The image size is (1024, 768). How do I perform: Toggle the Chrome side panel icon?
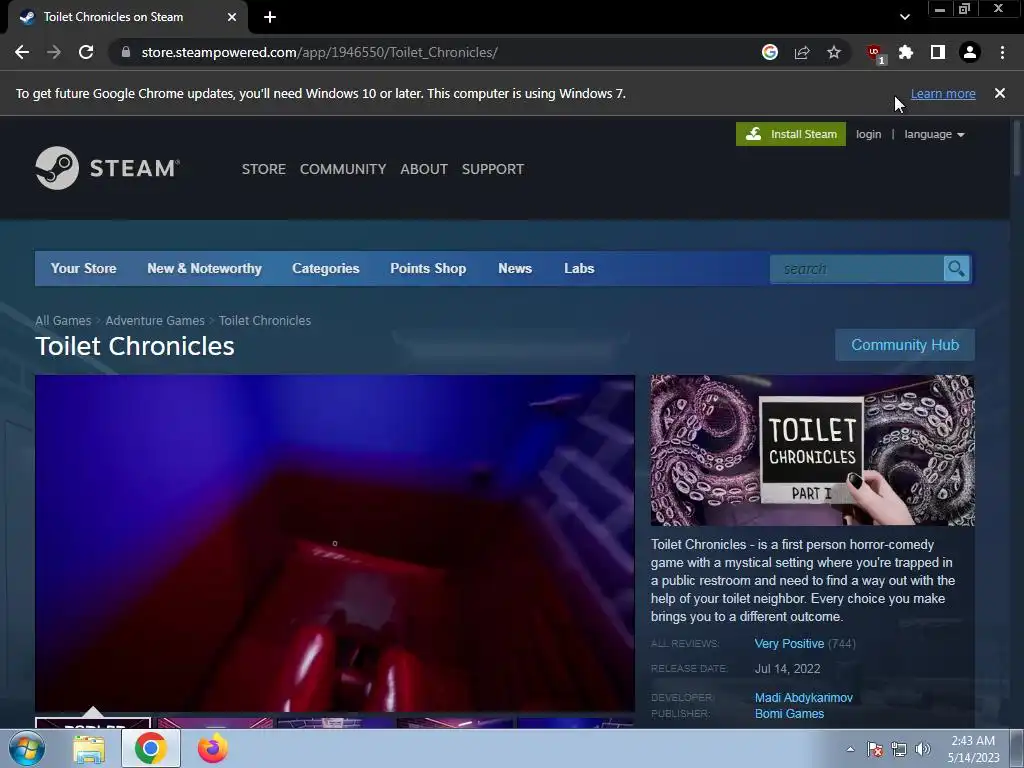(x=938, y=52)
